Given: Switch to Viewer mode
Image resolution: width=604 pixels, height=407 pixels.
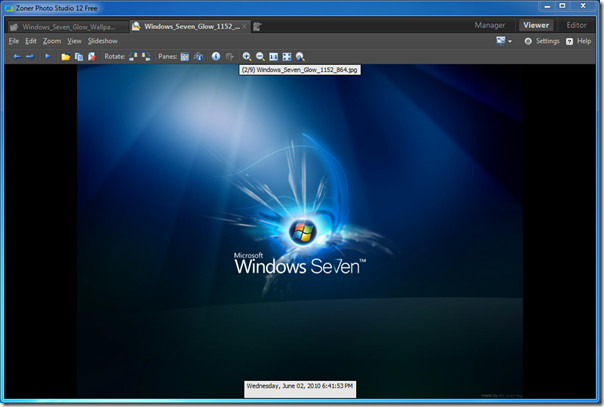Looking at the screenshot, I should tap(536, 25).
